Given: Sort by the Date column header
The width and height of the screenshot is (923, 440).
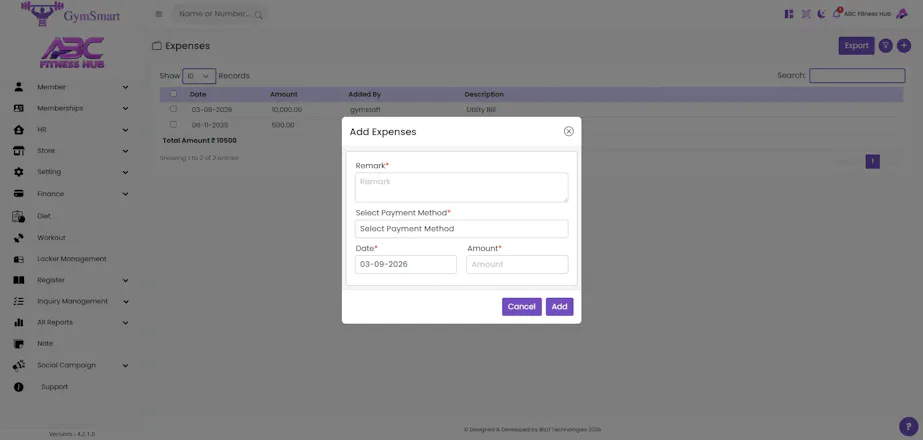Looking at the screenshot, I should click(198, 94).
